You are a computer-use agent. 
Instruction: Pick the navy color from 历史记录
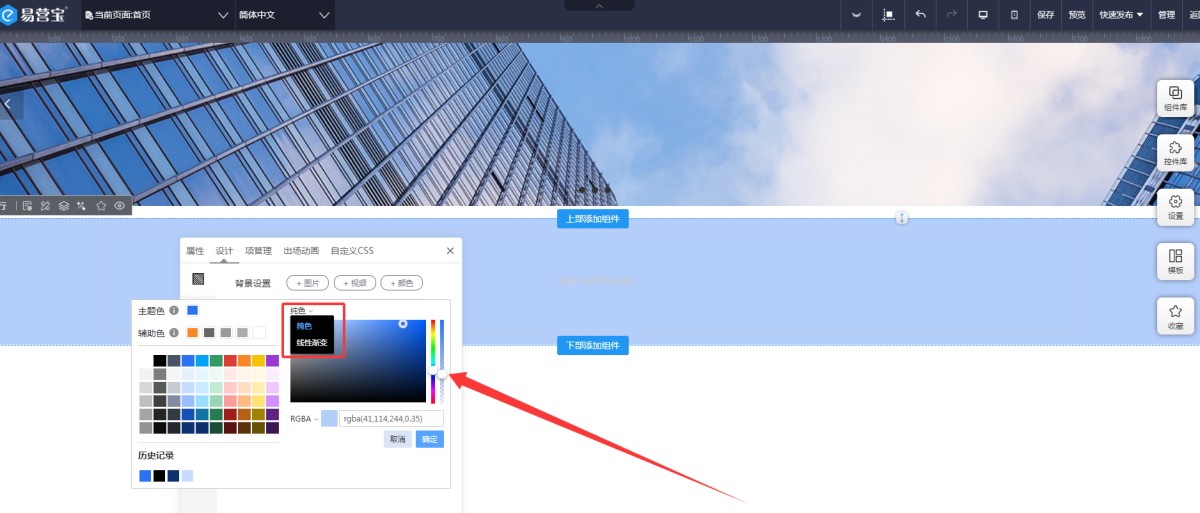click(174, 476)
